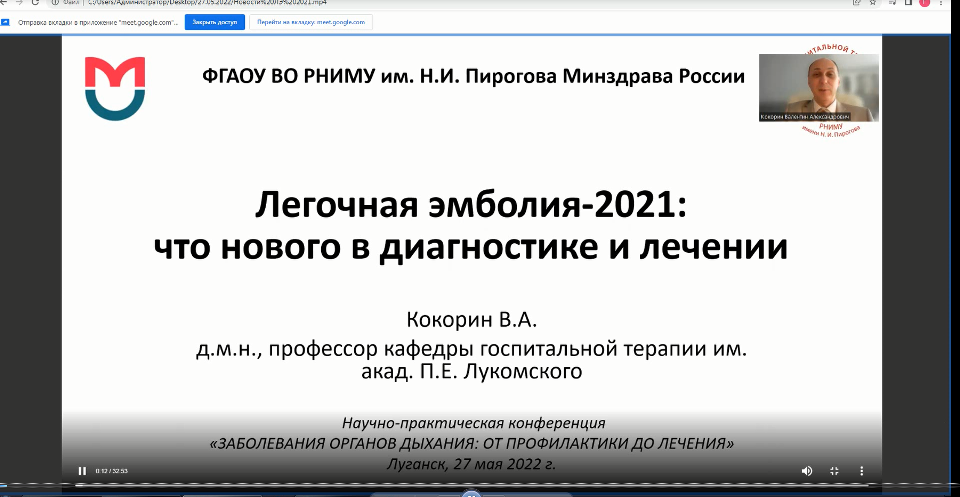Click 'Перейти на вкладку: meet.google.com' button
This screenshot has width=960, height=497.
pyautogui.click(x=311, y=22)
